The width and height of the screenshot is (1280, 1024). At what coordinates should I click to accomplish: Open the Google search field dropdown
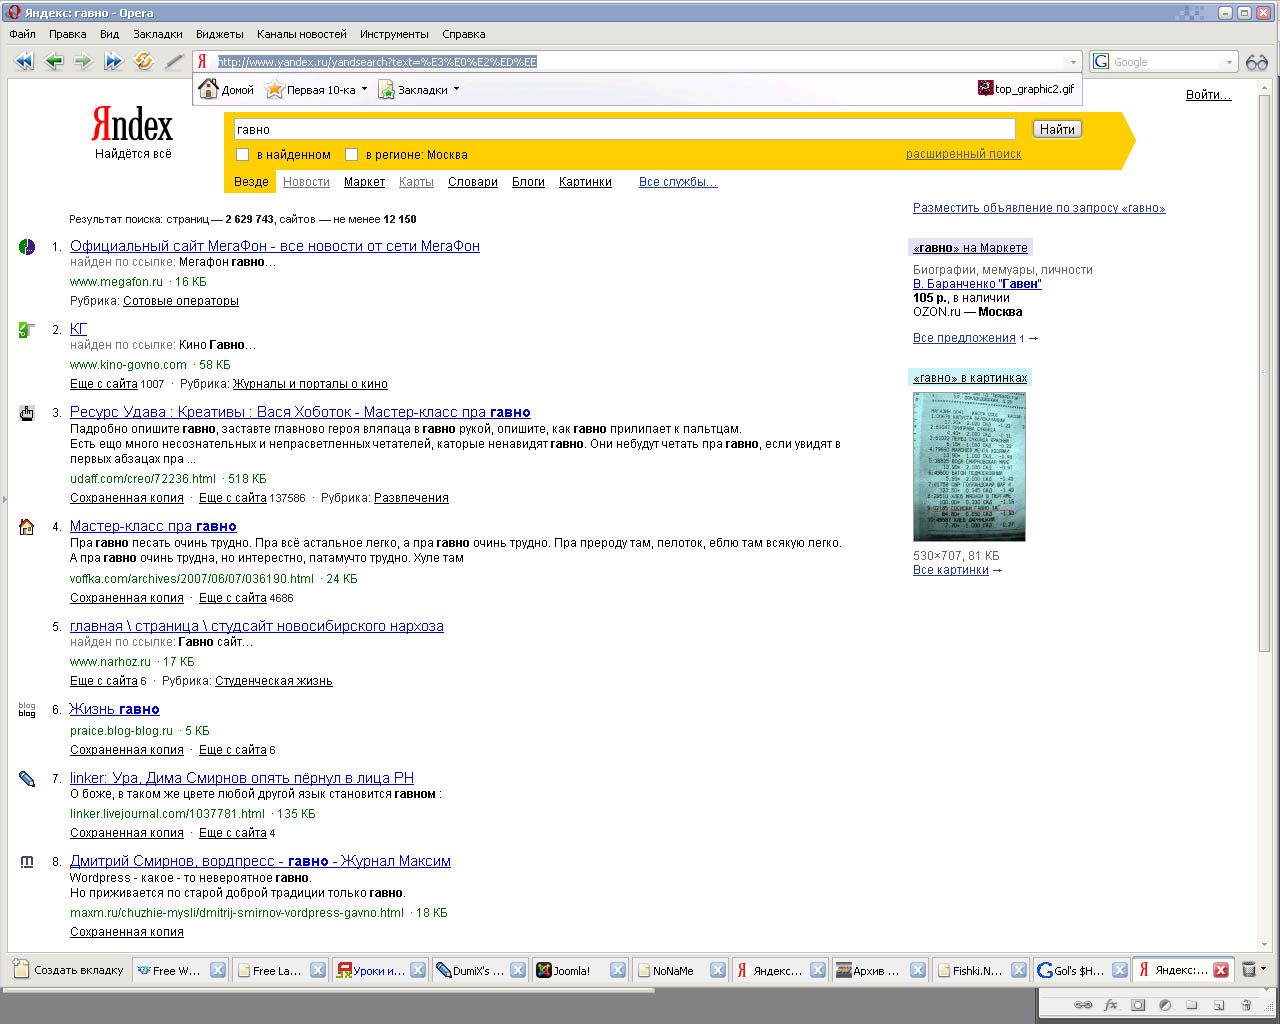click(x=1229, y=62)
